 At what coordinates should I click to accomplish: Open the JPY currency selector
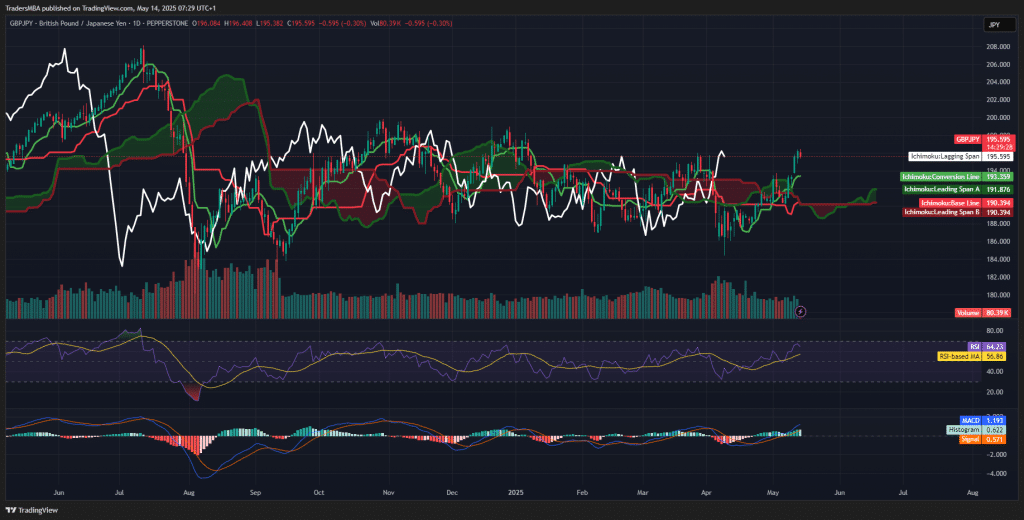994,24
